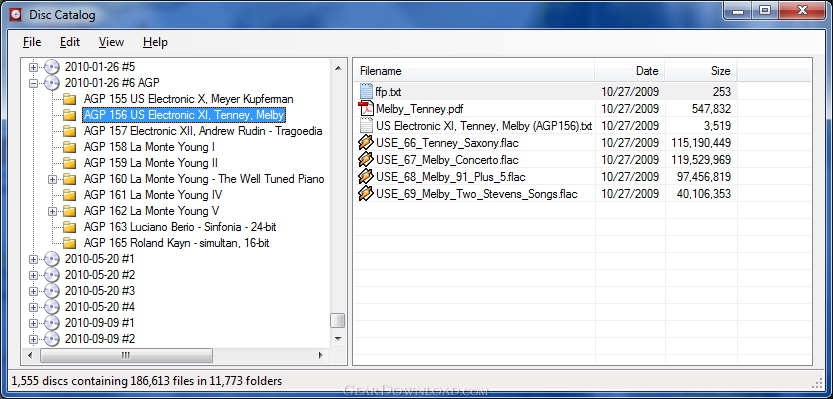Screen dimensions: 833x399
Task: Click the tree pane's vertical scroll down arrow
Action: tap(338, 338)
